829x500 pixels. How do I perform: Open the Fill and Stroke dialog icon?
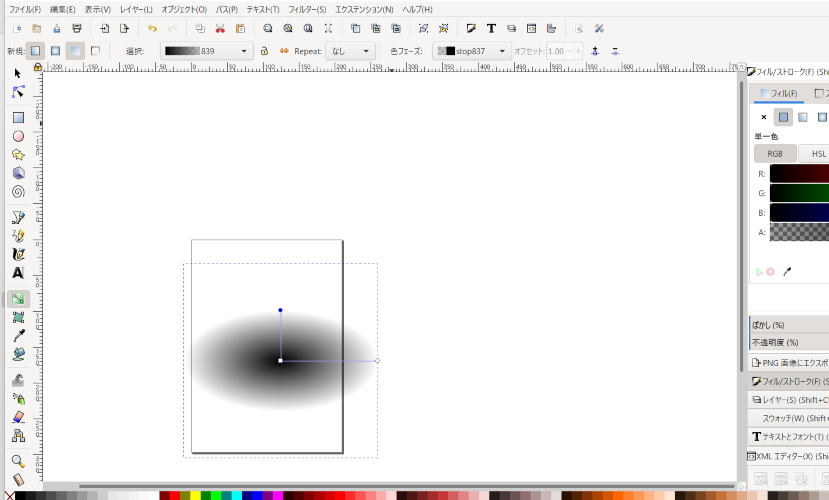[x=471, y=29]
